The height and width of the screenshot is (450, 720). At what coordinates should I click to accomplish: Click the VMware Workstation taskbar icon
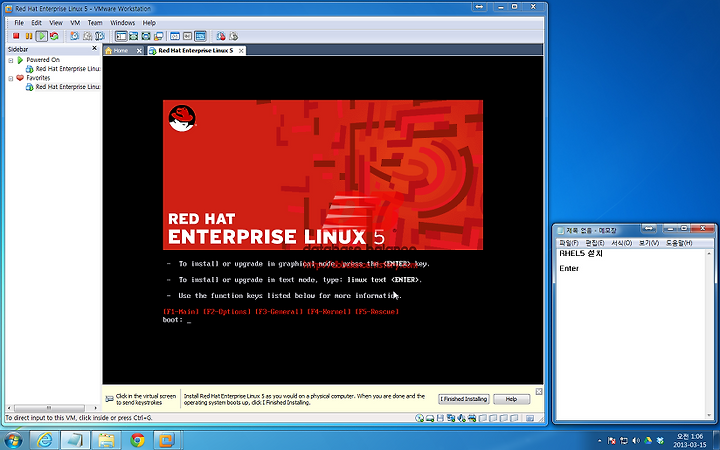168,440
